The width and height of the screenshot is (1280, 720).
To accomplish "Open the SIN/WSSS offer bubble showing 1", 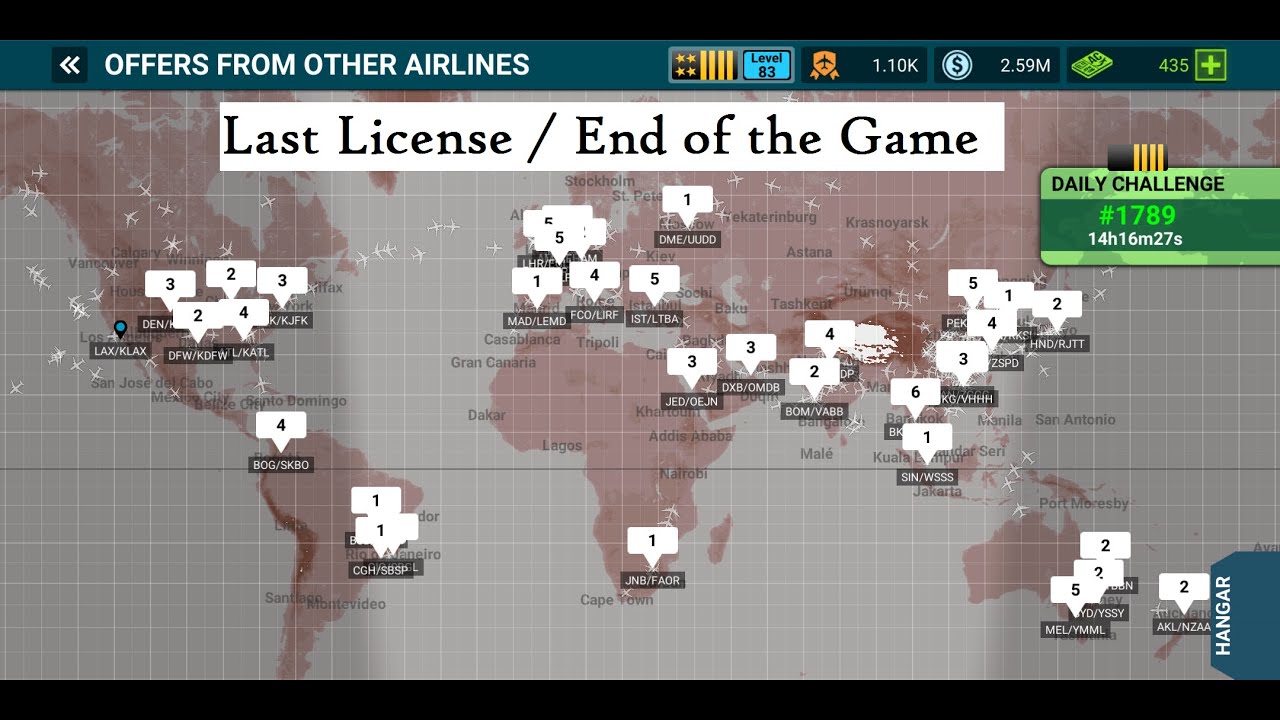I will click(927, 441).
